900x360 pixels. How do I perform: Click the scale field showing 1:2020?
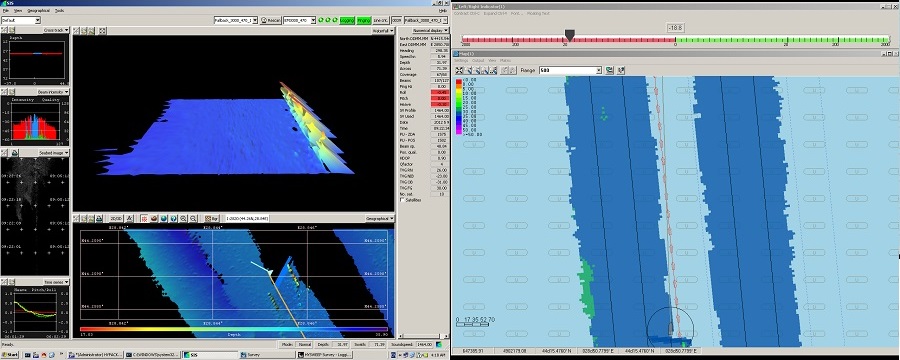point(247,219)
